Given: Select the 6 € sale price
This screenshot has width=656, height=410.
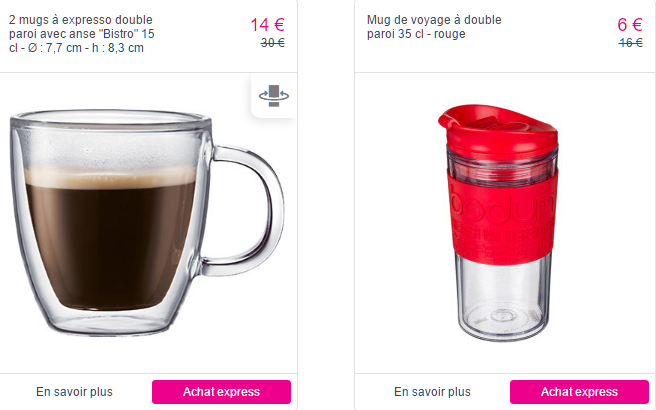Looking at the screenshot, I should click(630, 25).
